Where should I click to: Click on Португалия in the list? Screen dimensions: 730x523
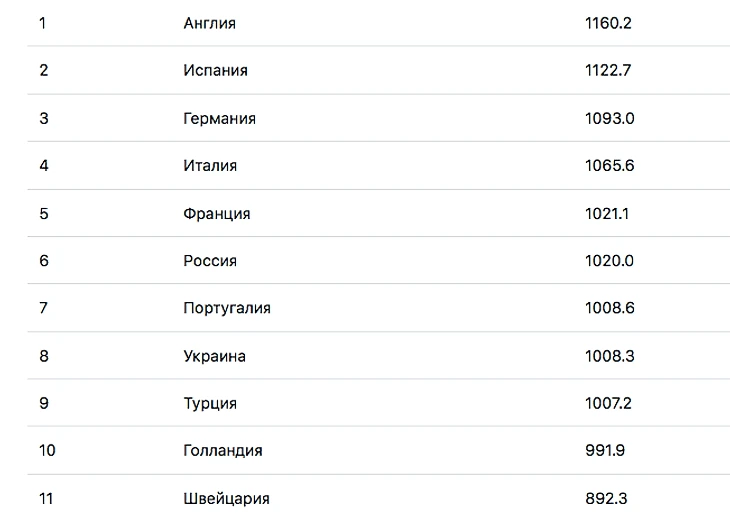pyautogui.click(x=227, y=308)
